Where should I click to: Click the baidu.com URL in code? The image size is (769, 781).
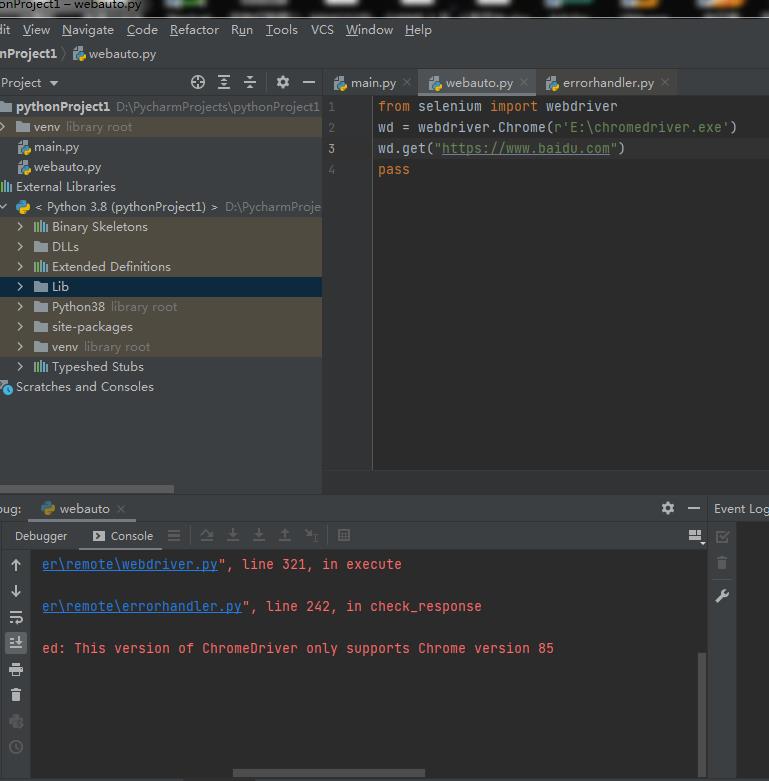[525, 148]
